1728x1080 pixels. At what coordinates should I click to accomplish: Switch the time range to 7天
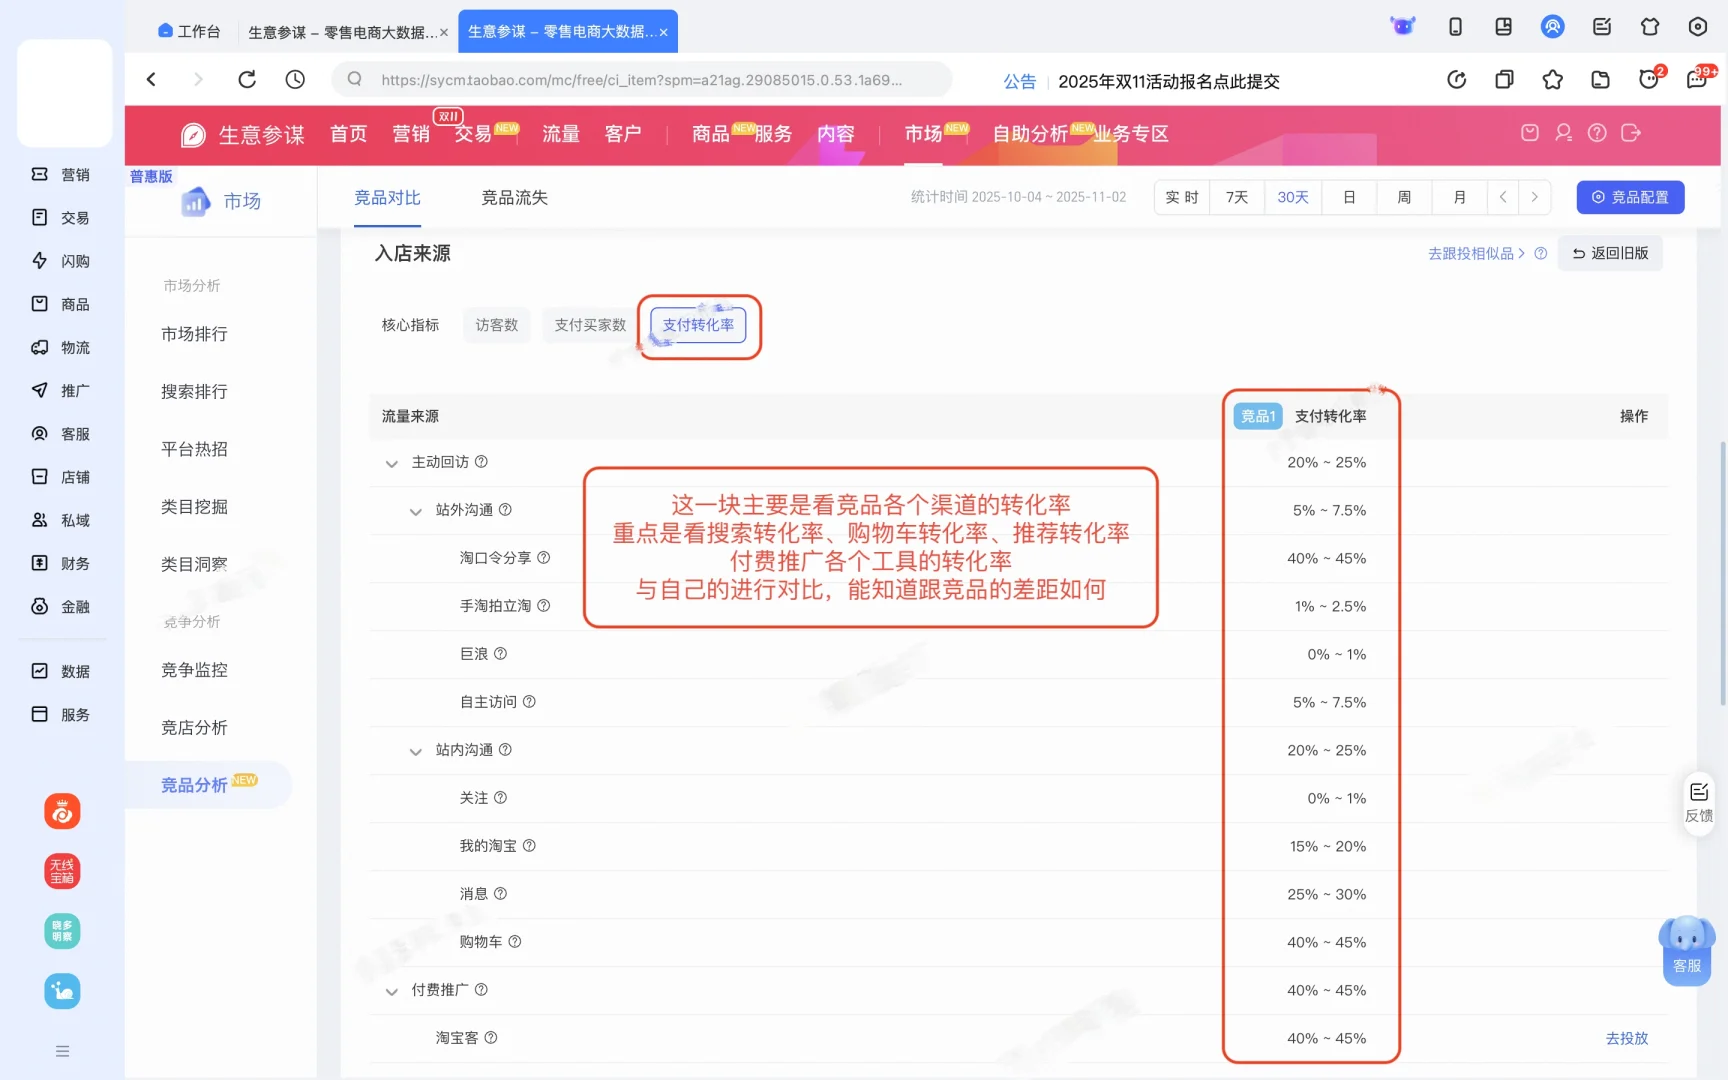1237,198
